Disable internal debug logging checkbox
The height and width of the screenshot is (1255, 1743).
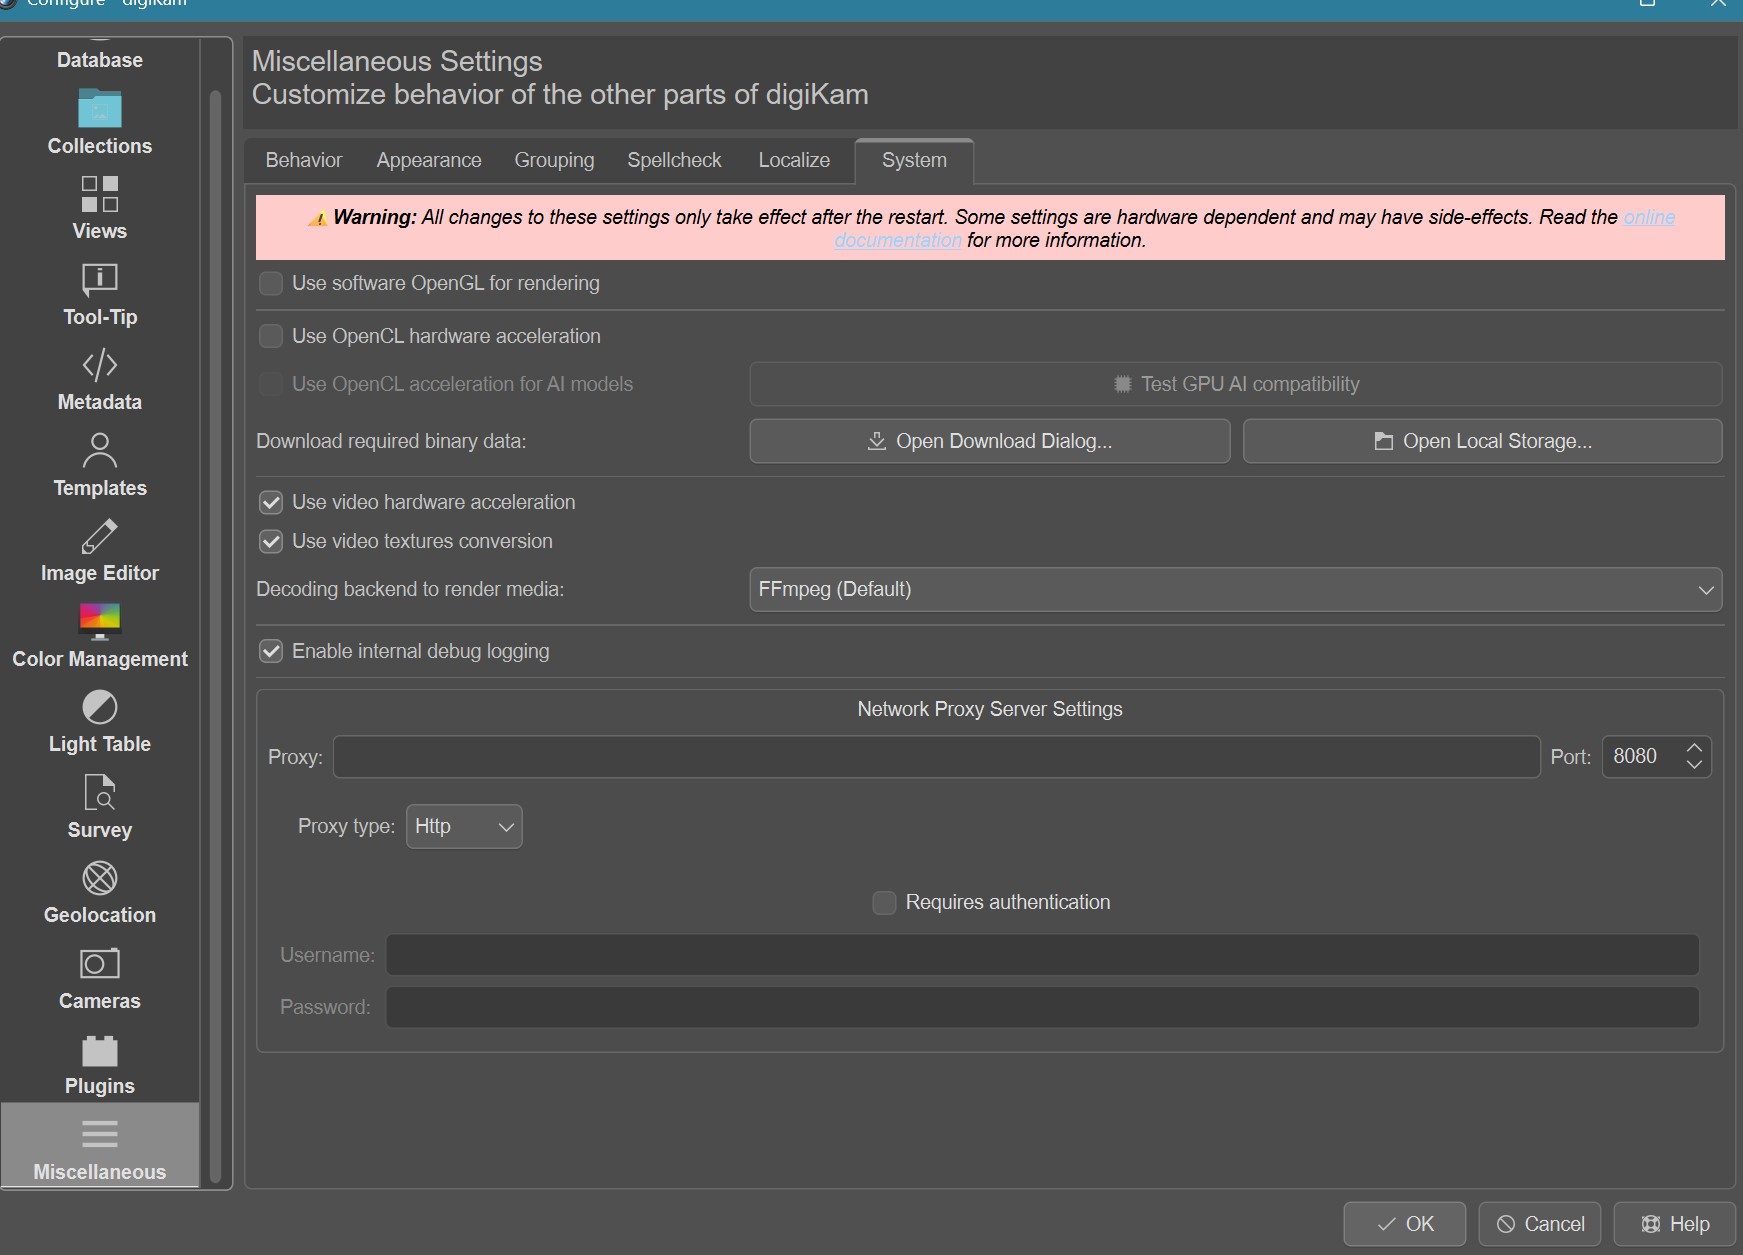click(271, 652)
